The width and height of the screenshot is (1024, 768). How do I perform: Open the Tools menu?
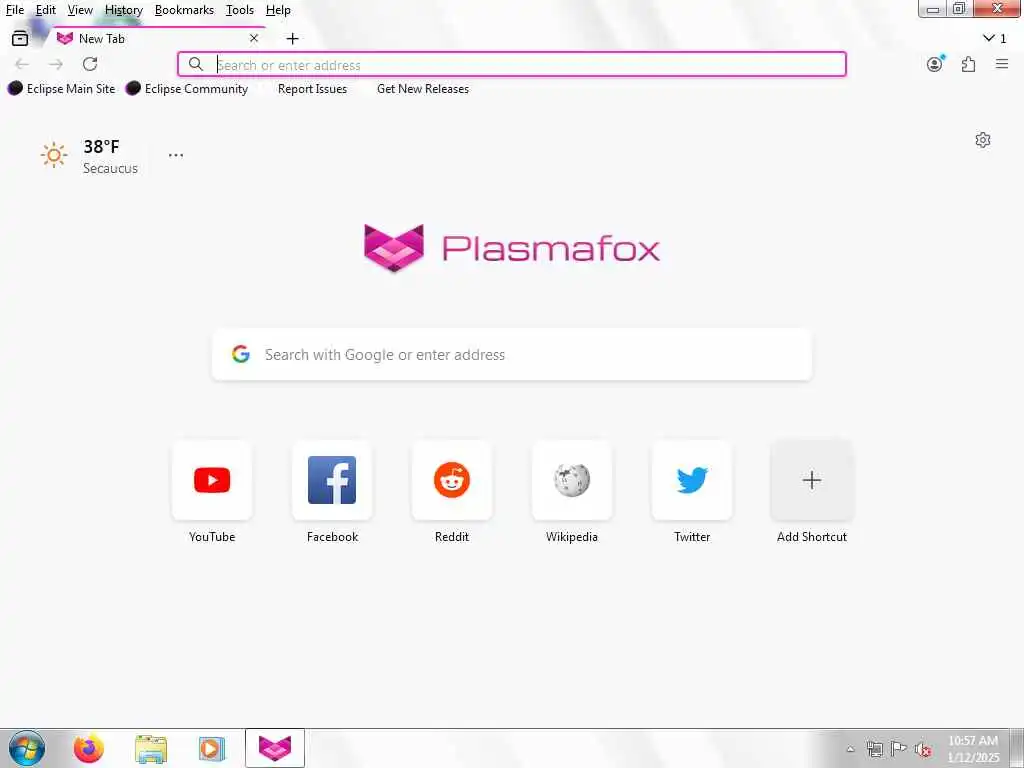[240, 10]
